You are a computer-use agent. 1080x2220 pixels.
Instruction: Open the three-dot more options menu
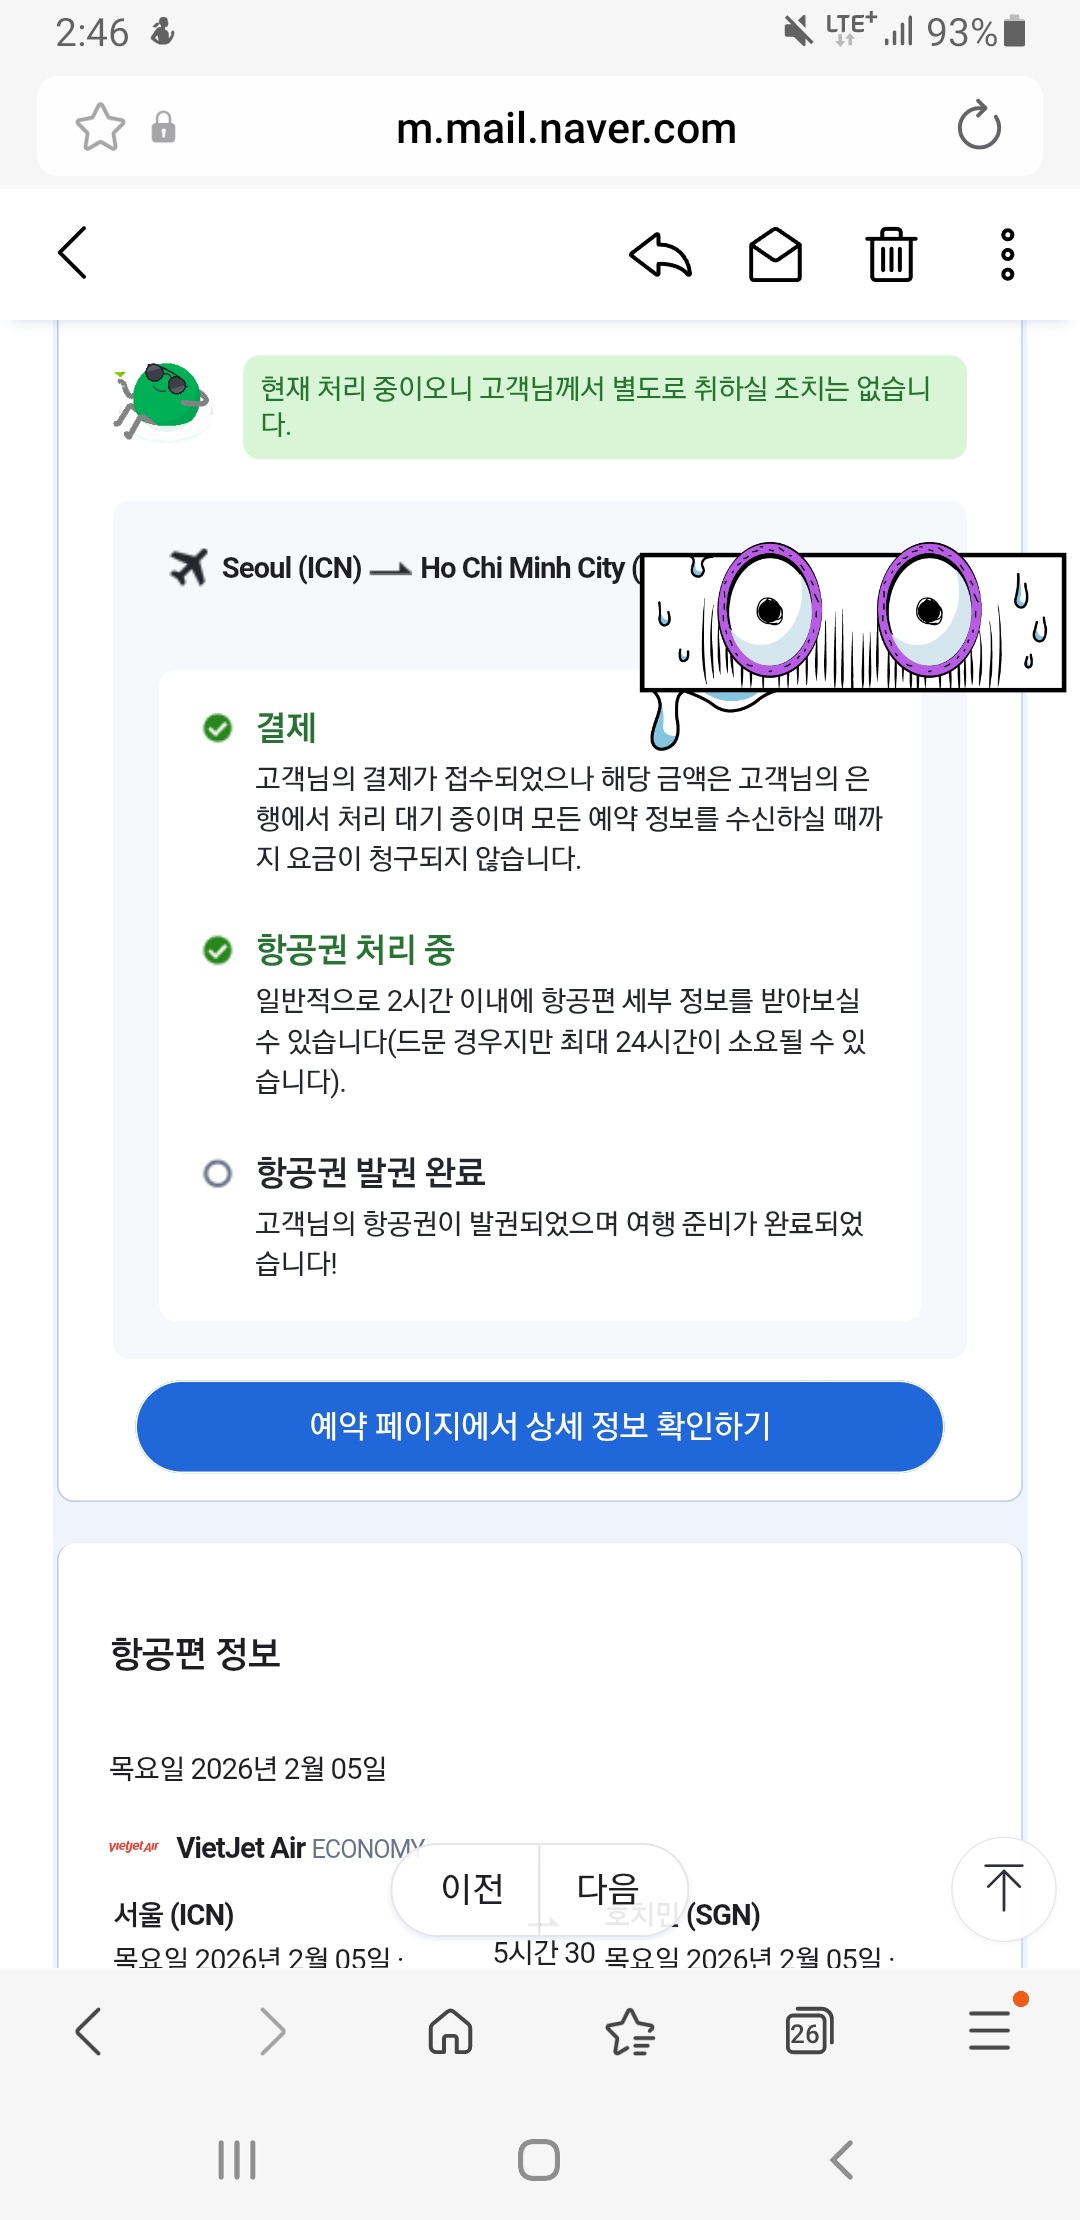pyautogui.click(x=1007, y=254)
